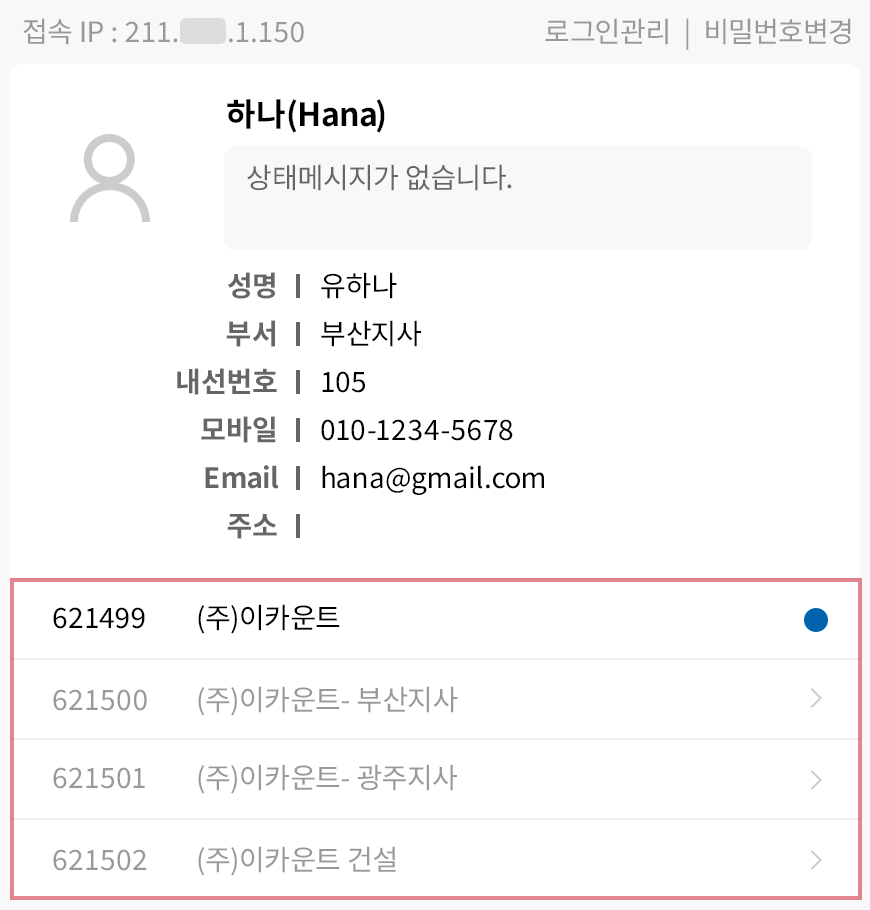Click extension number 105
This screenshot has width=870, height=910.
[x=343, y=382]
